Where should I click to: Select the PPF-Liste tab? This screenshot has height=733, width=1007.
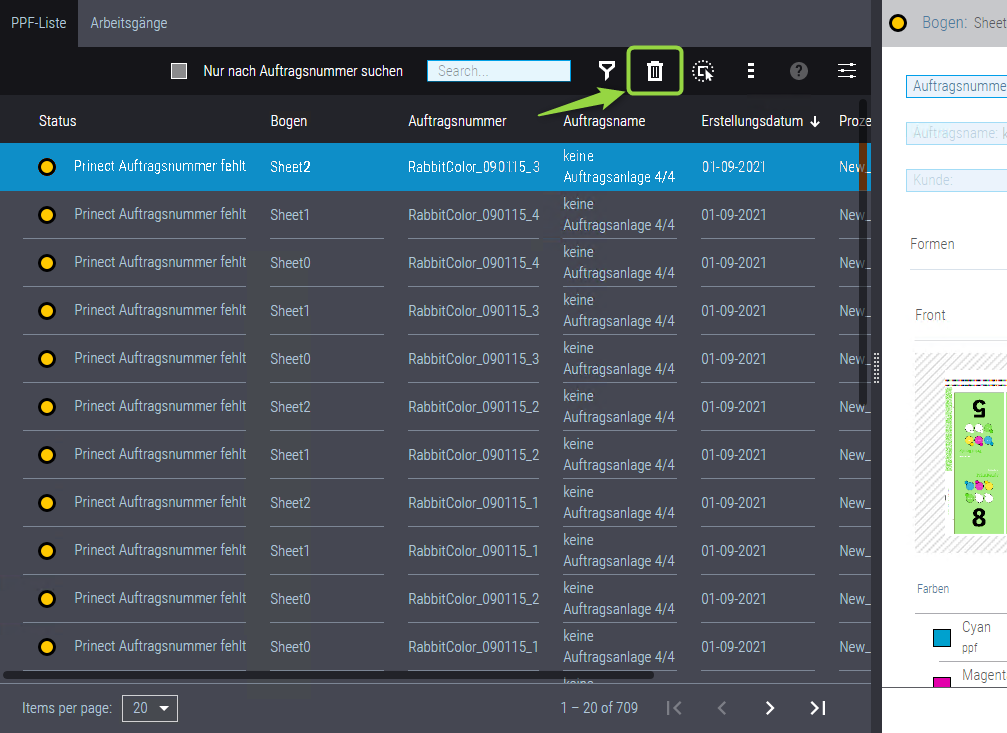[x=39, y=23]
